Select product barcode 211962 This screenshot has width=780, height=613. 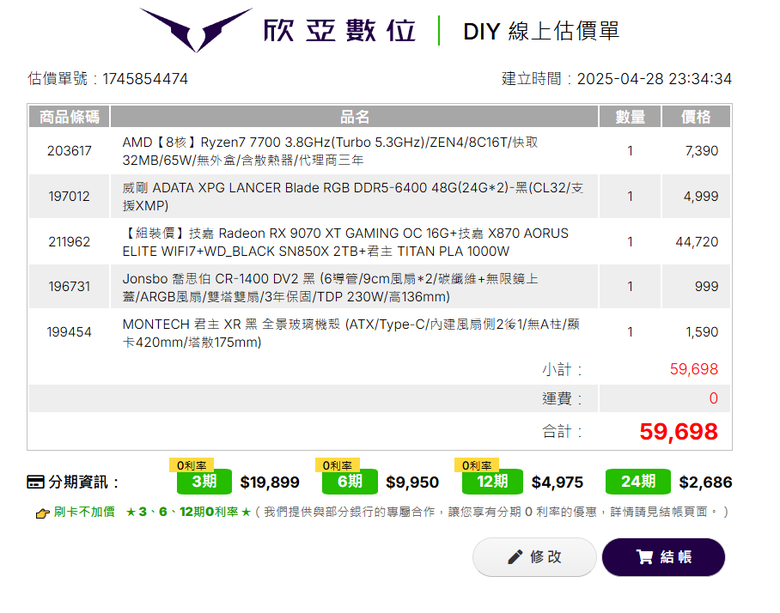pos(69,242)
